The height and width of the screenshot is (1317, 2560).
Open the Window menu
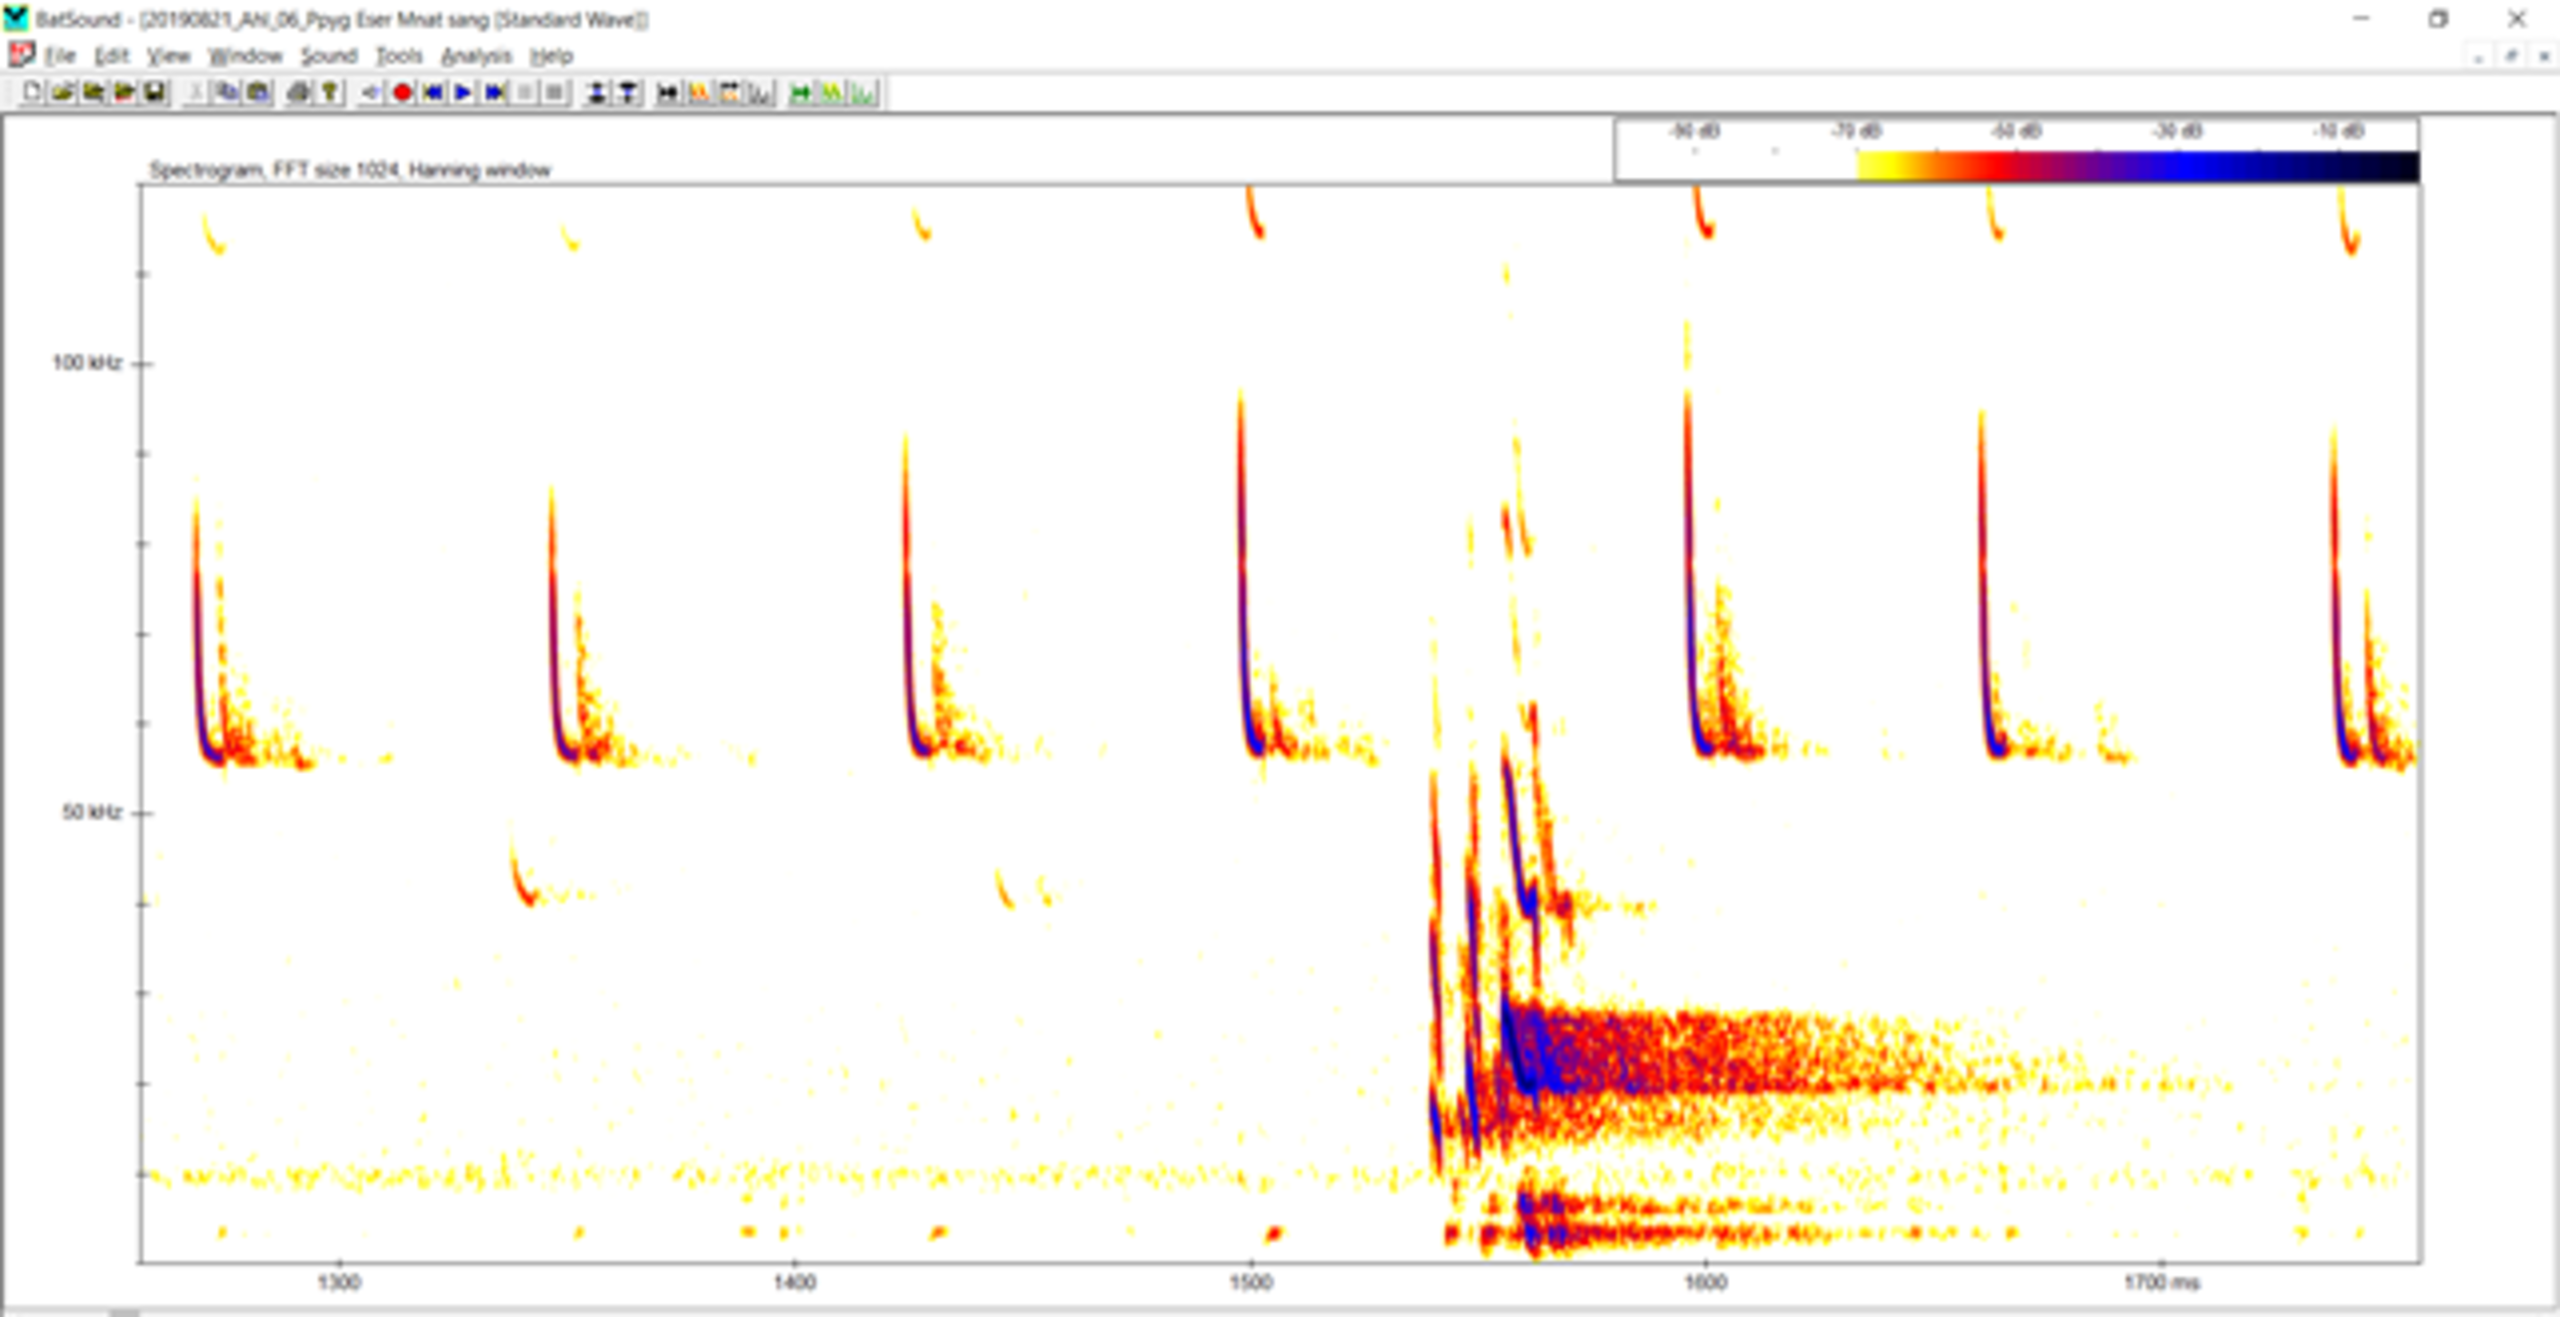[x=245, y=56]
